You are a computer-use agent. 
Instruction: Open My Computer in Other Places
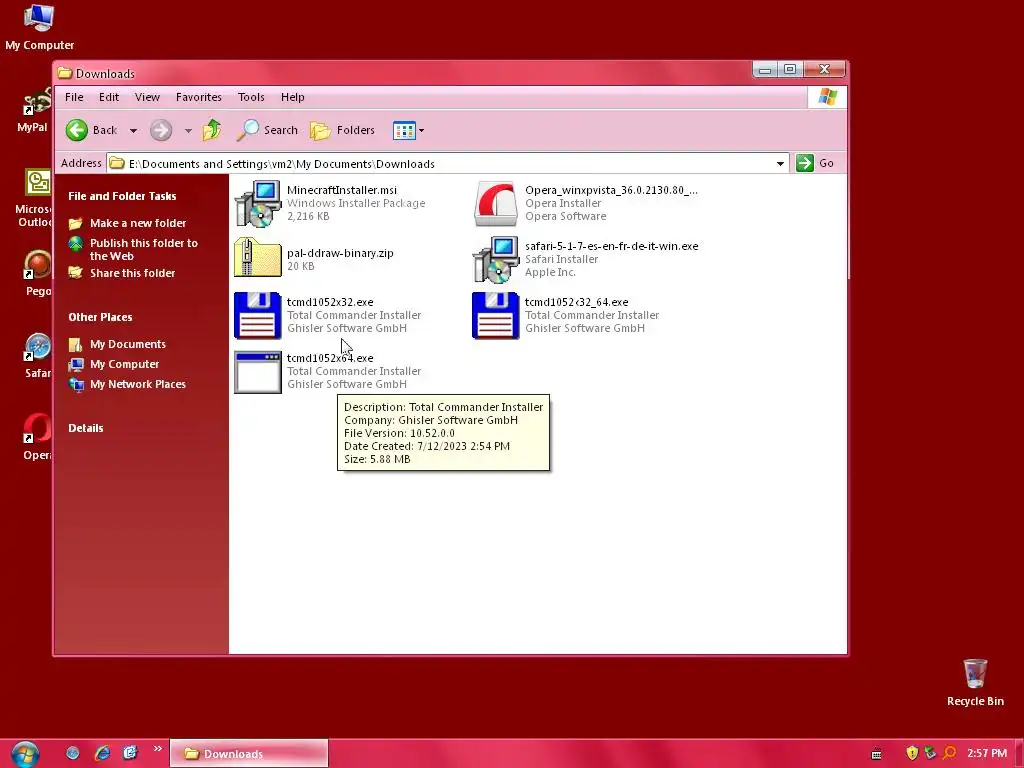coord(124,364)
